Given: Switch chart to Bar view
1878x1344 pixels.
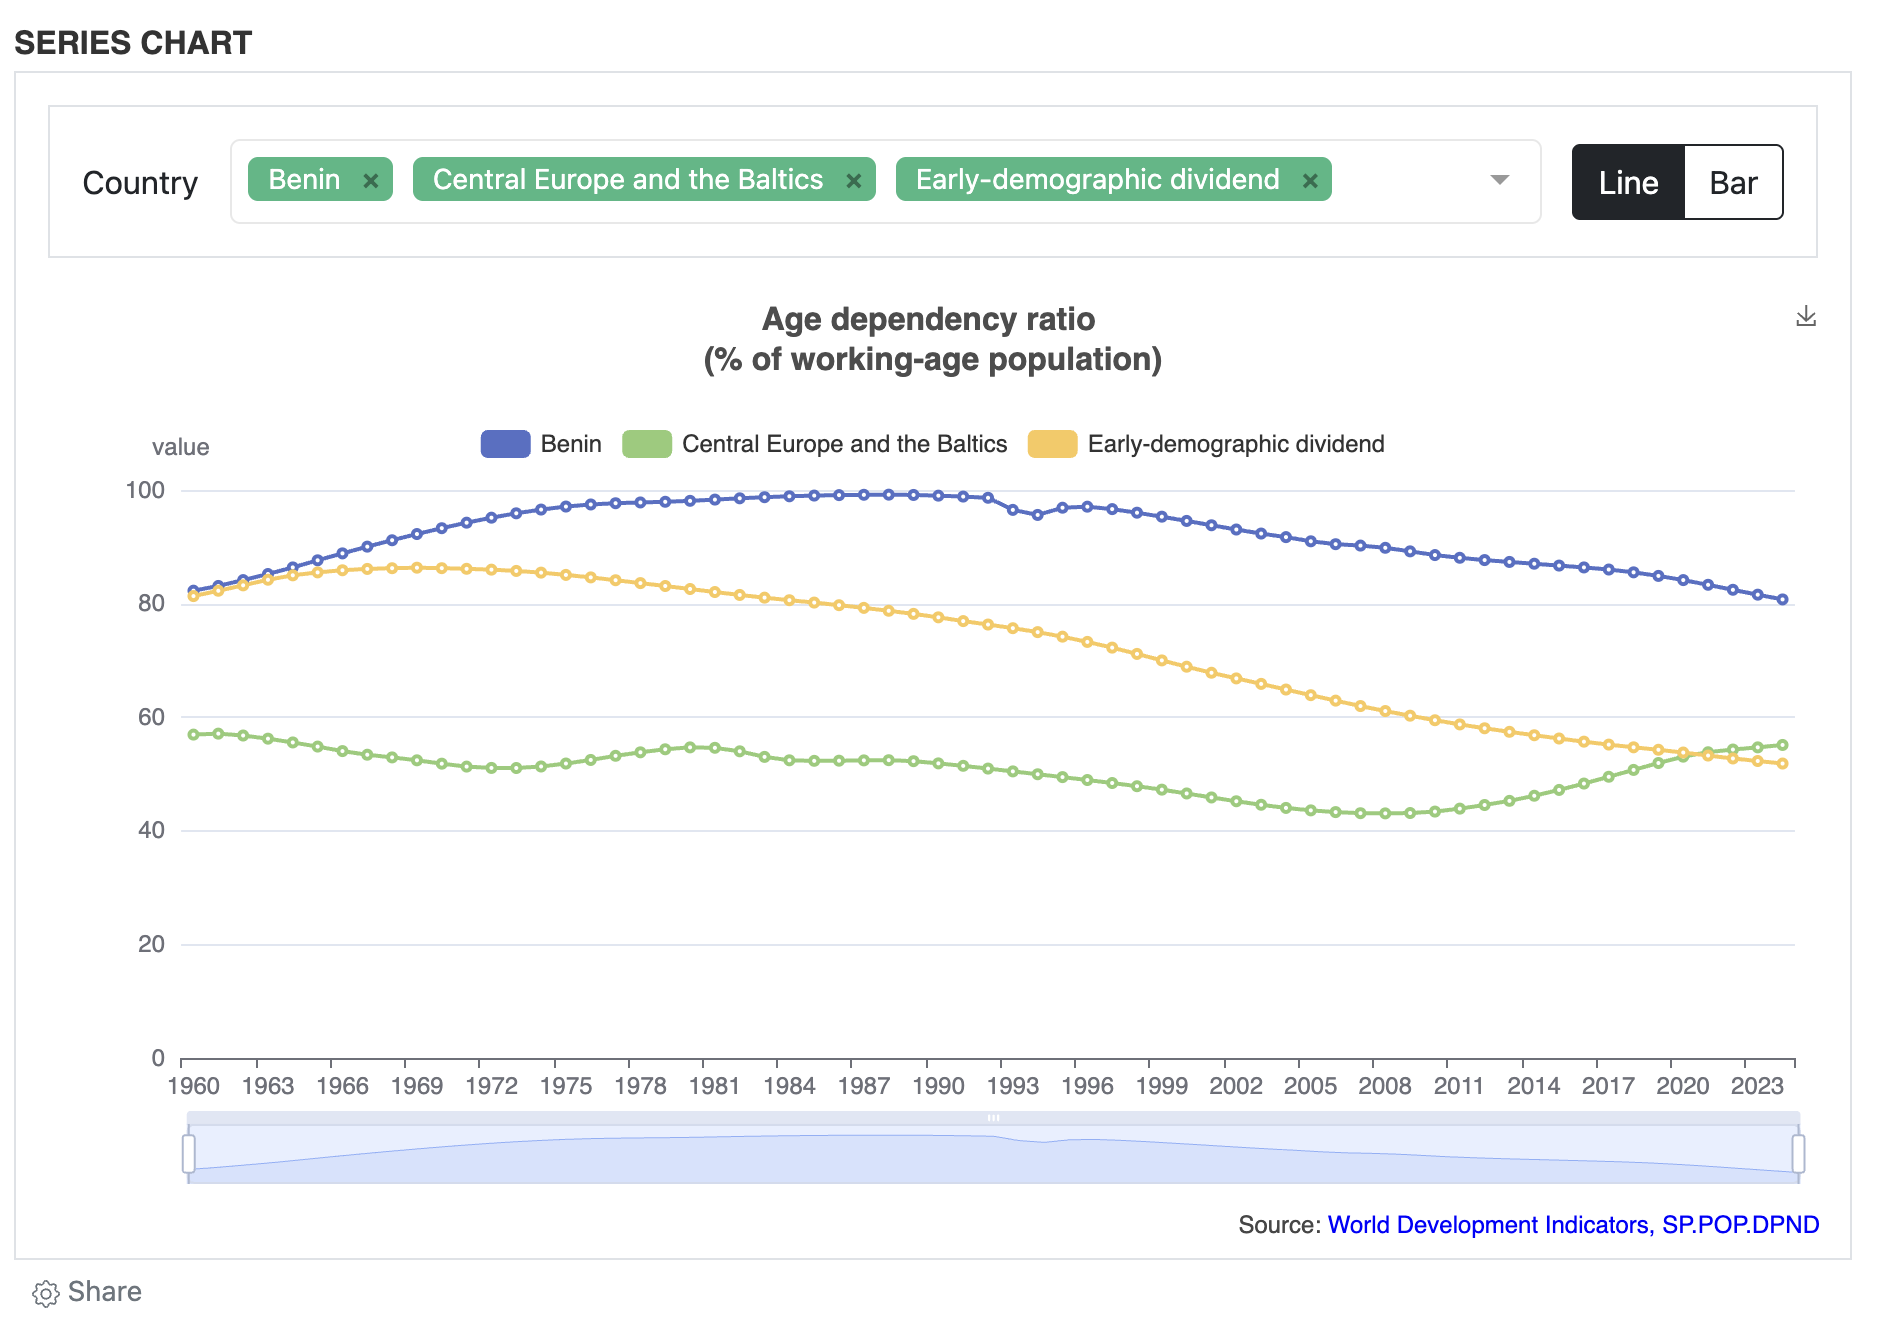Looking at the screenshot, I should click(x=1732, y=183).
